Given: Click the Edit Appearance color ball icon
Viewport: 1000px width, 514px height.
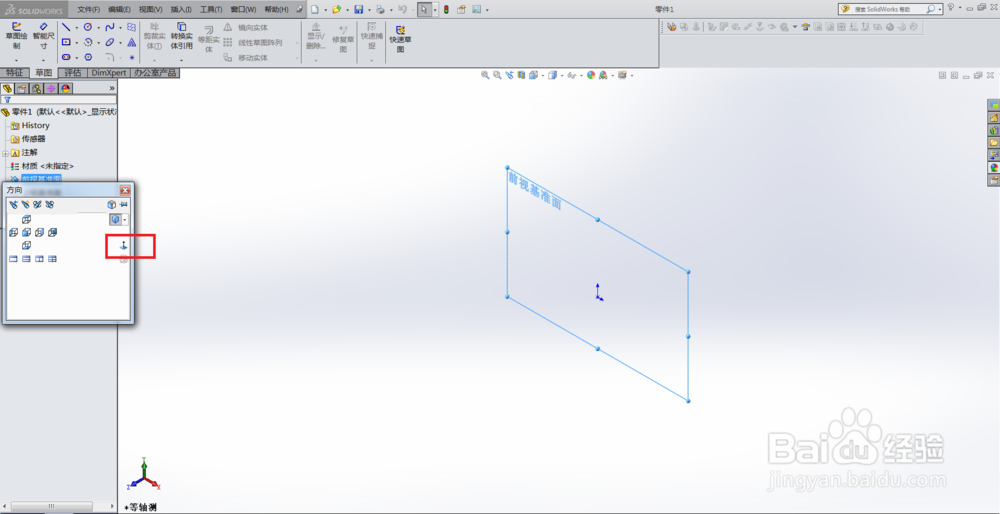Looking at the screenshot, I should click(591, 75).
